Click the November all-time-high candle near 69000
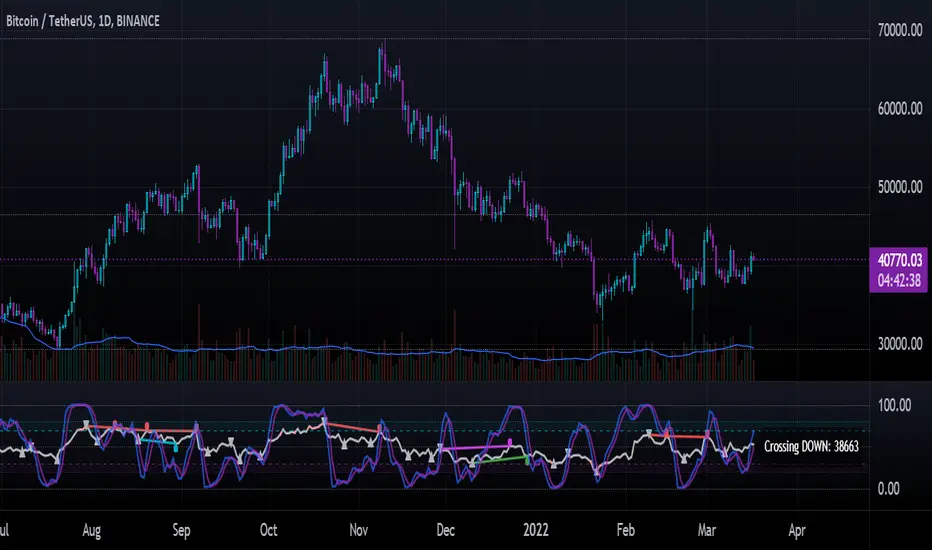The height and width of the screenshot is (550, 932). (383, 62)
